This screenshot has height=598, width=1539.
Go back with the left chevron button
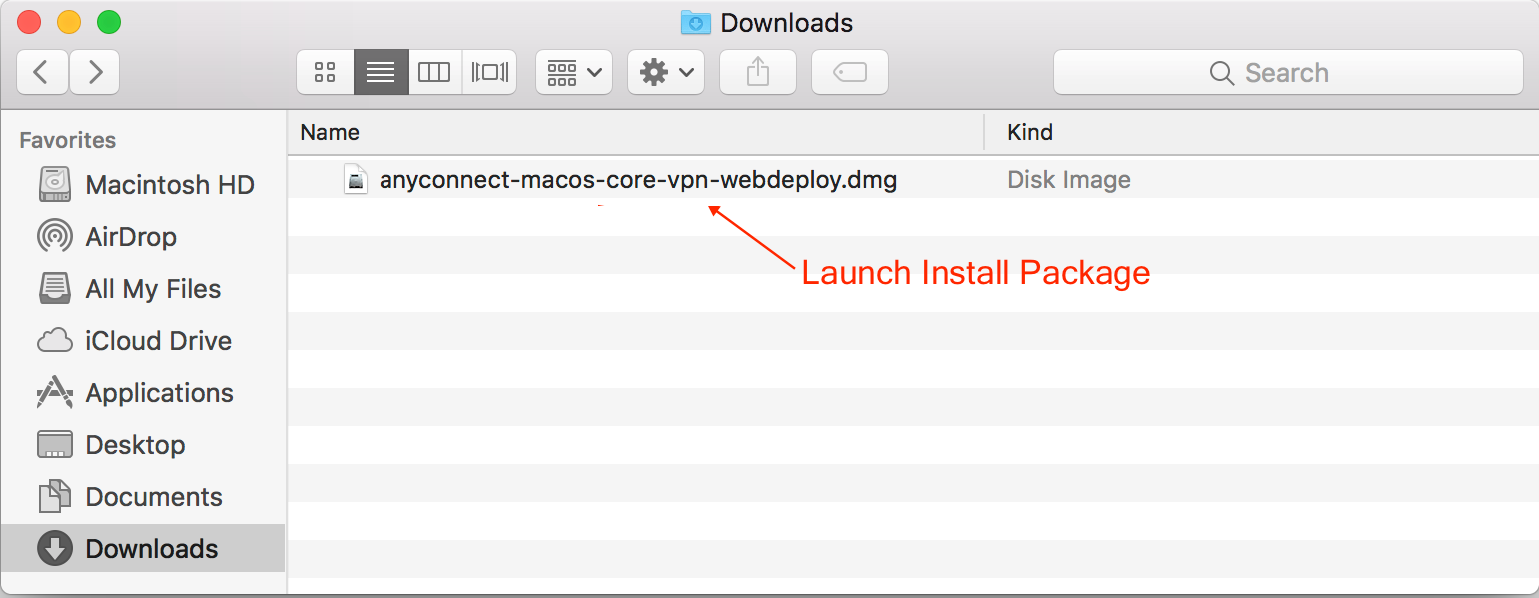point(42,72)
